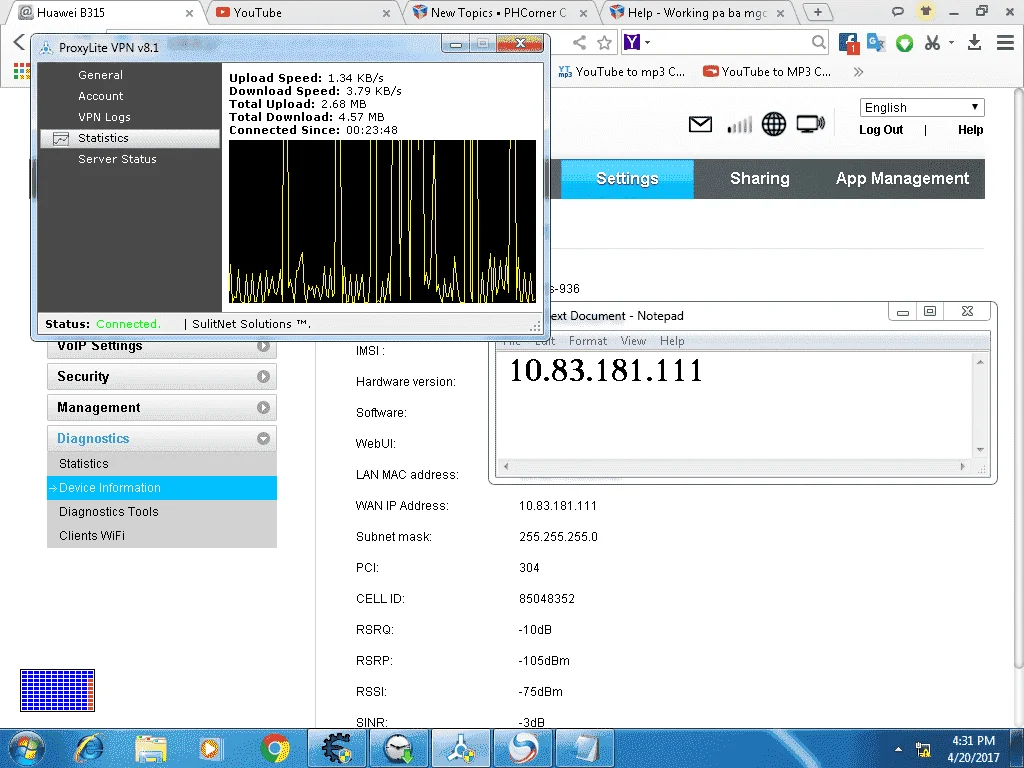Image resolution: width=1024 pixels, height=768 pixels.
Task: Open the Sharing router tab
Action: point(760,179)
